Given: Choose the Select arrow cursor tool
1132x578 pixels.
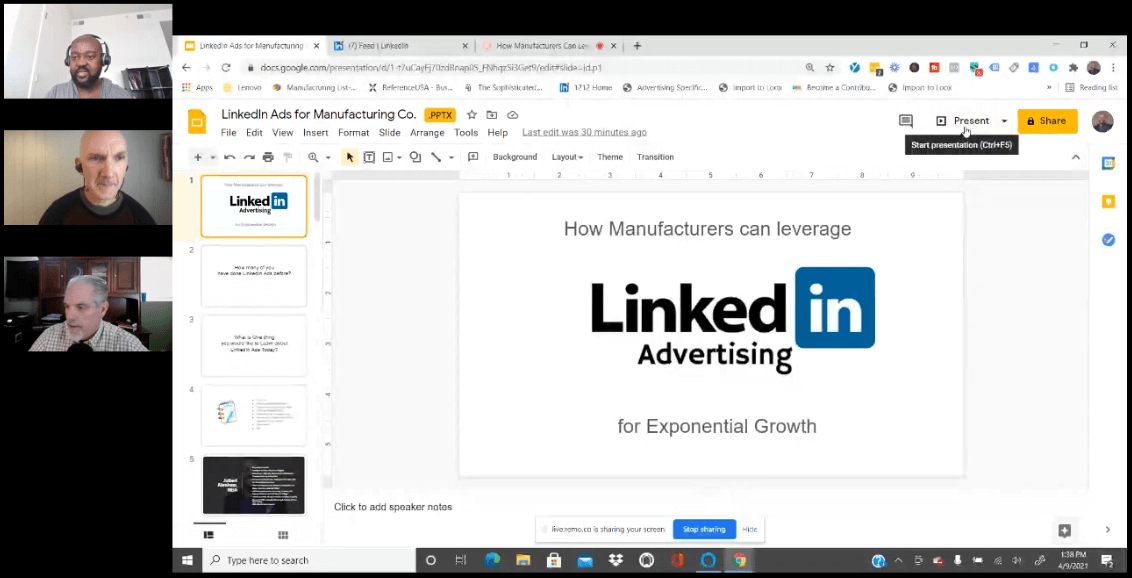Looking at the screenshot, I should [349, 157].
